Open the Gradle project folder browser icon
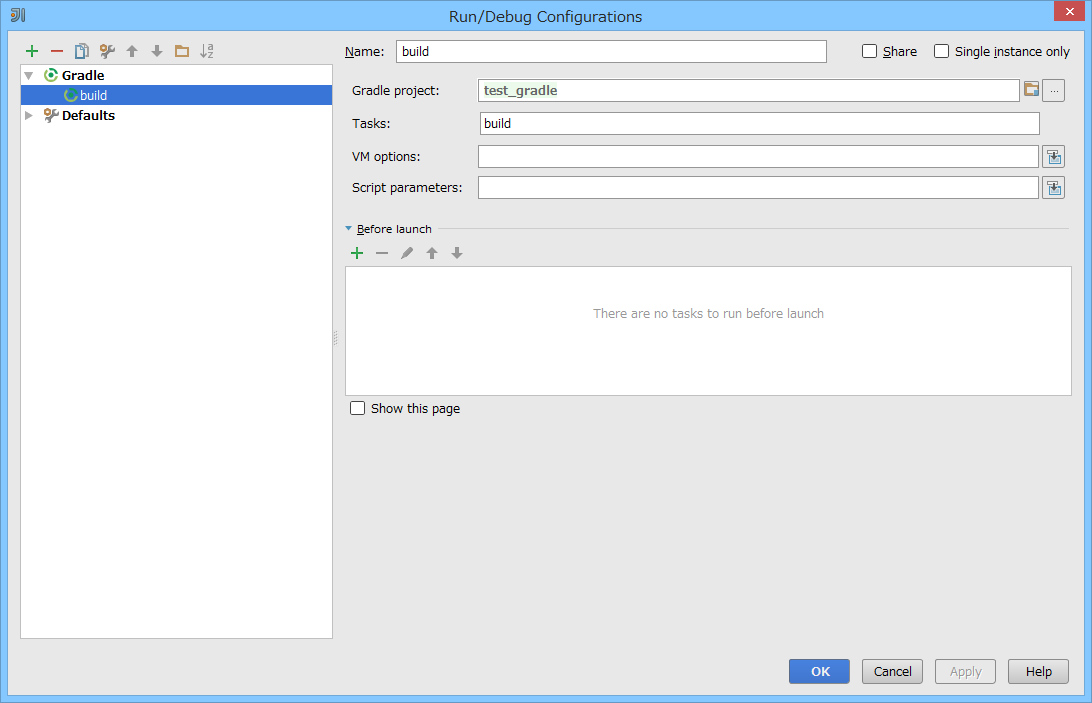This screenshot has width=1092, height=703. 1031,90
